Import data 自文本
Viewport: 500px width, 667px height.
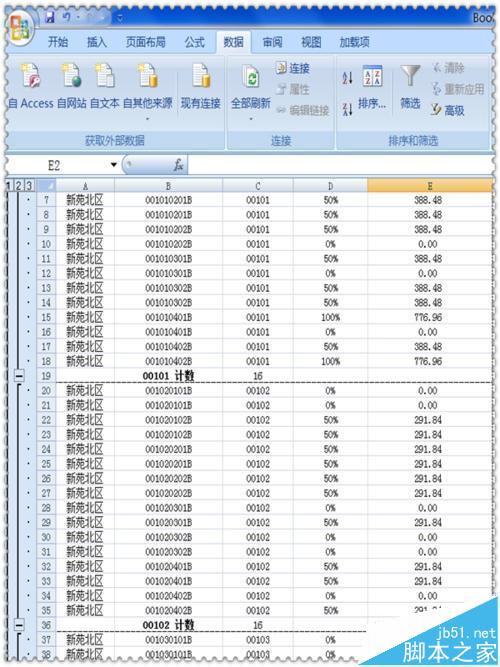[104, 87]
